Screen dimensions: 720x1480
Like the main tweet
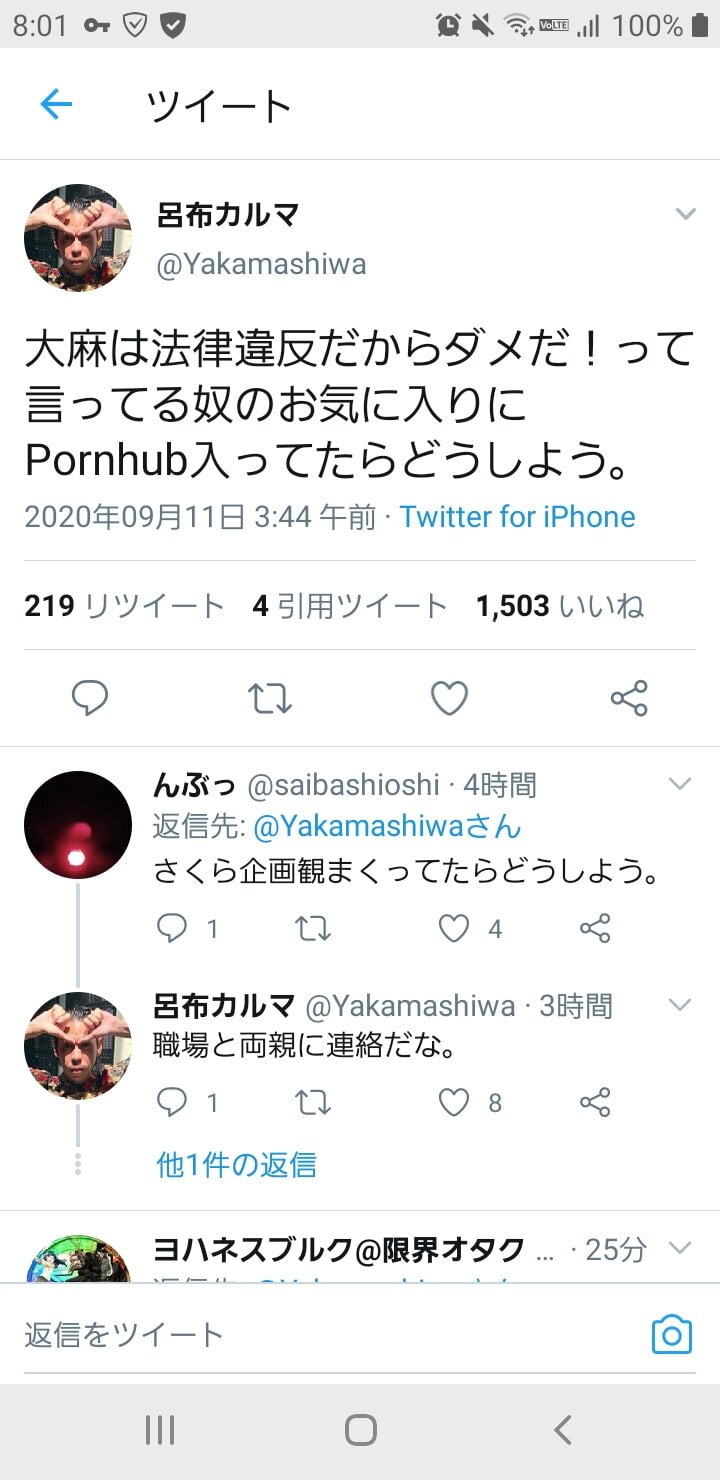click(449, 698)
